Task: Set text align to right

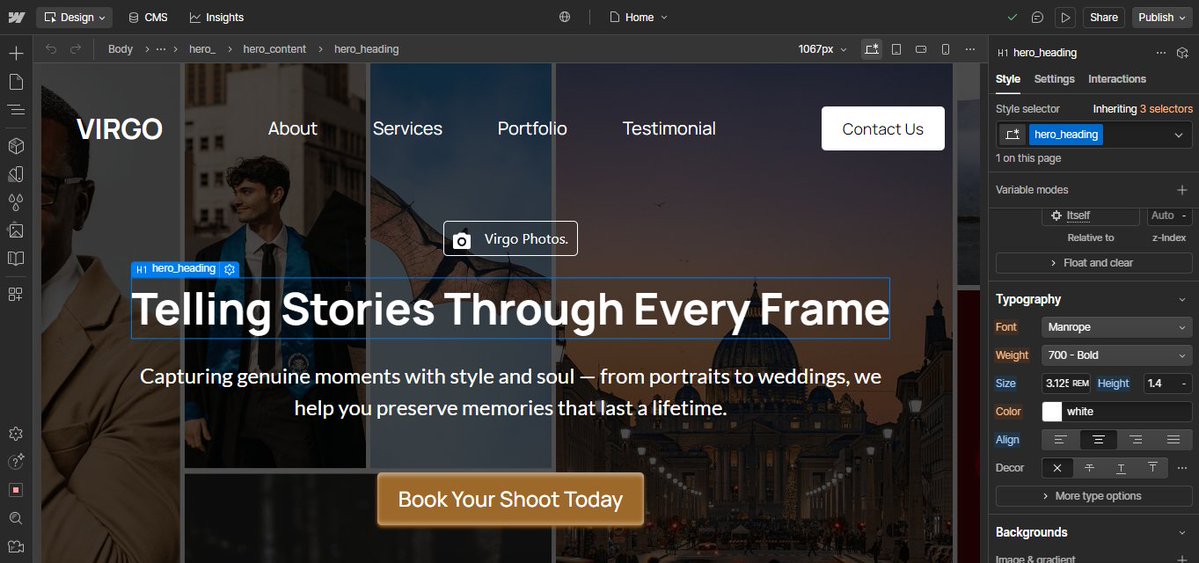Action: click(1136, 440)
